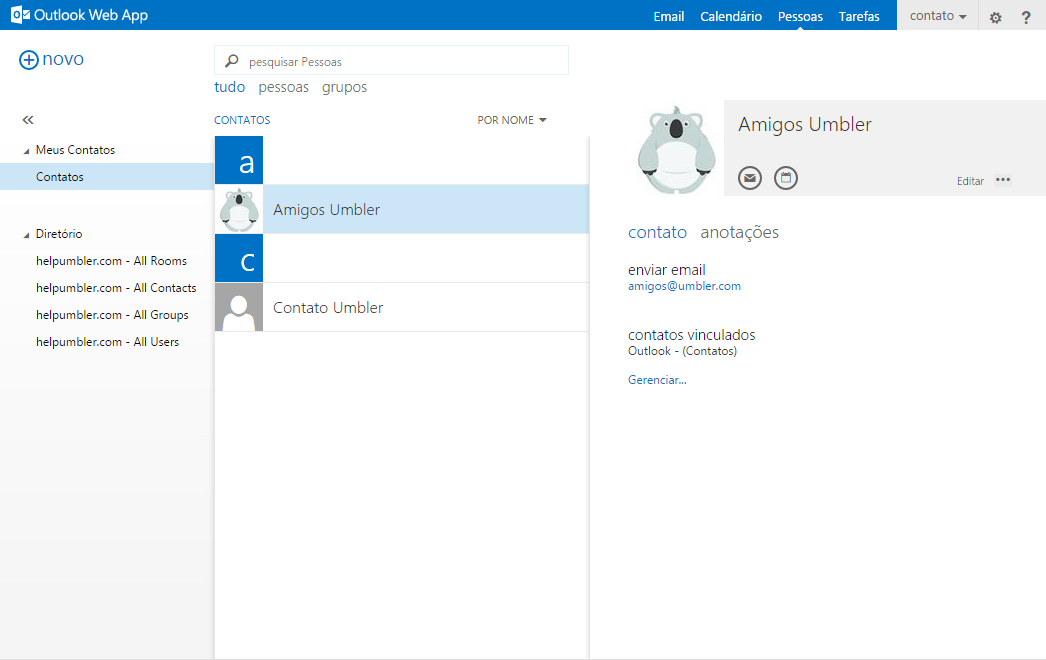This screenshot has width=1046, height=660.
Task: Collapse the 'Meus Contatos' tree section
Action: point(26,151)
